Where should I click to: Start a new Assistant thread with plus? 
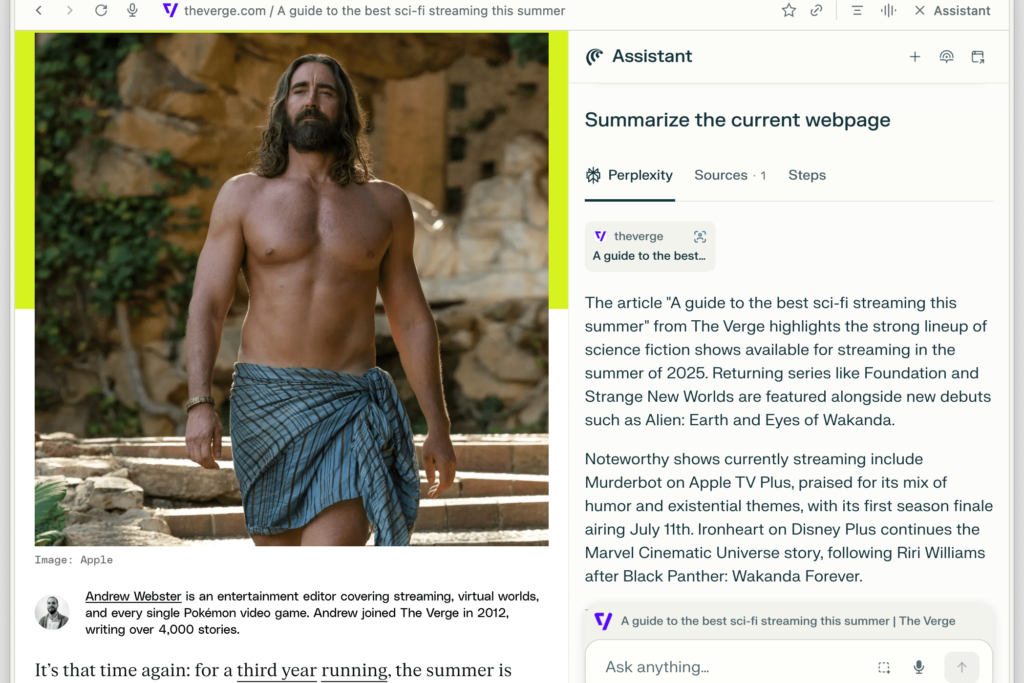tap(914, 57)
